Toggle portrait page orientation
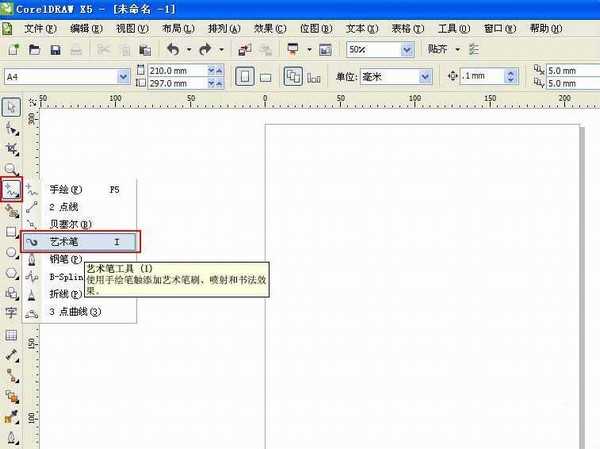 click(245, 77)
